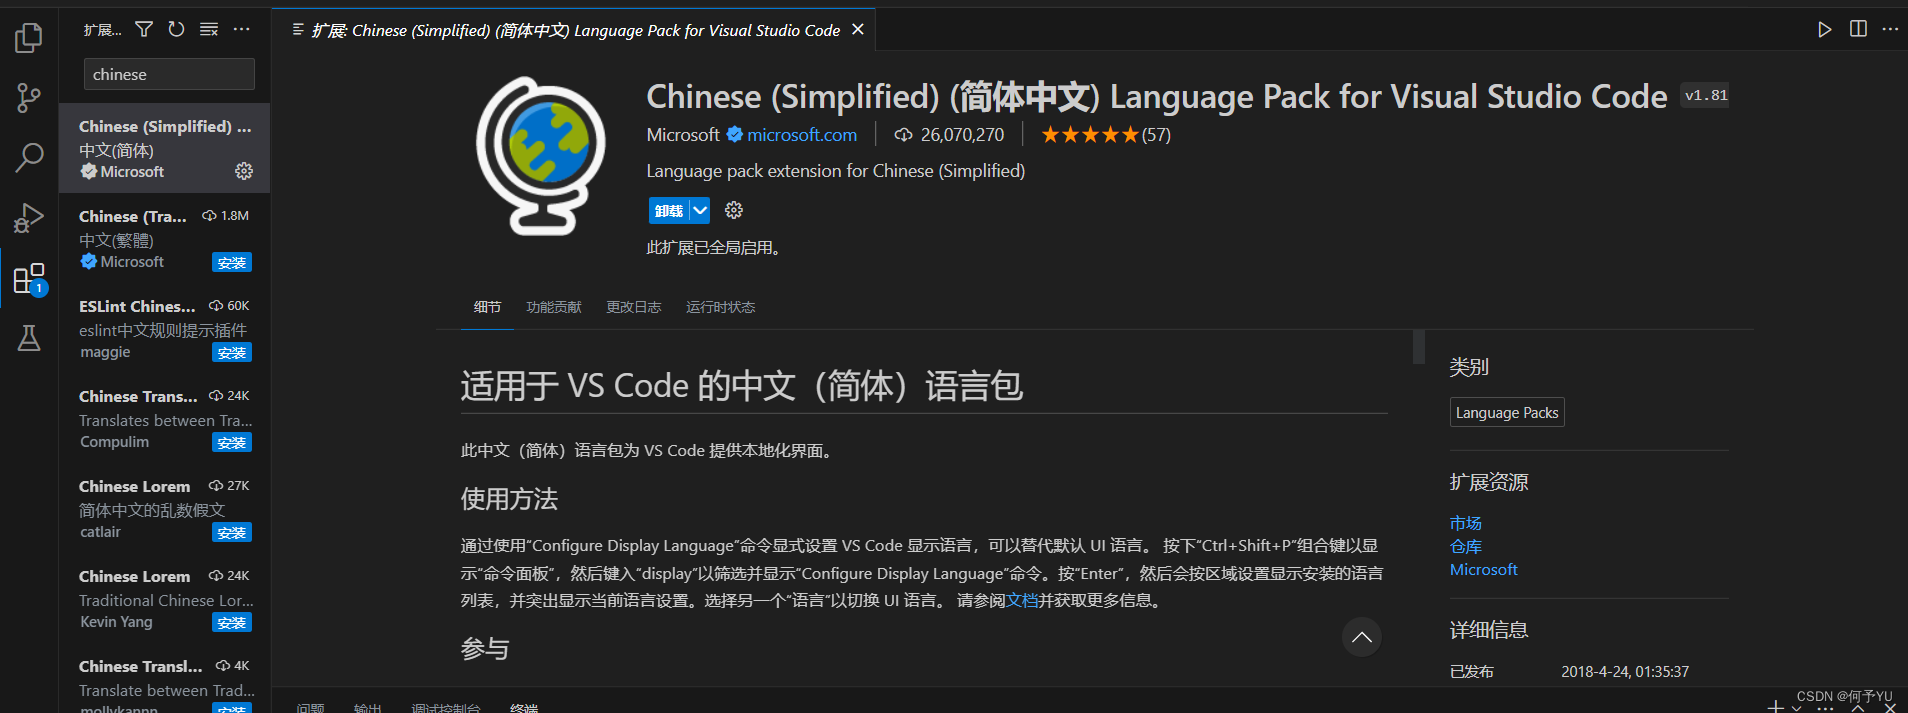Image resolution: width=1908 pixels, height=713 pixels.
Task: Open the Search view in activity bar
Action: click(x=29, y=157)
